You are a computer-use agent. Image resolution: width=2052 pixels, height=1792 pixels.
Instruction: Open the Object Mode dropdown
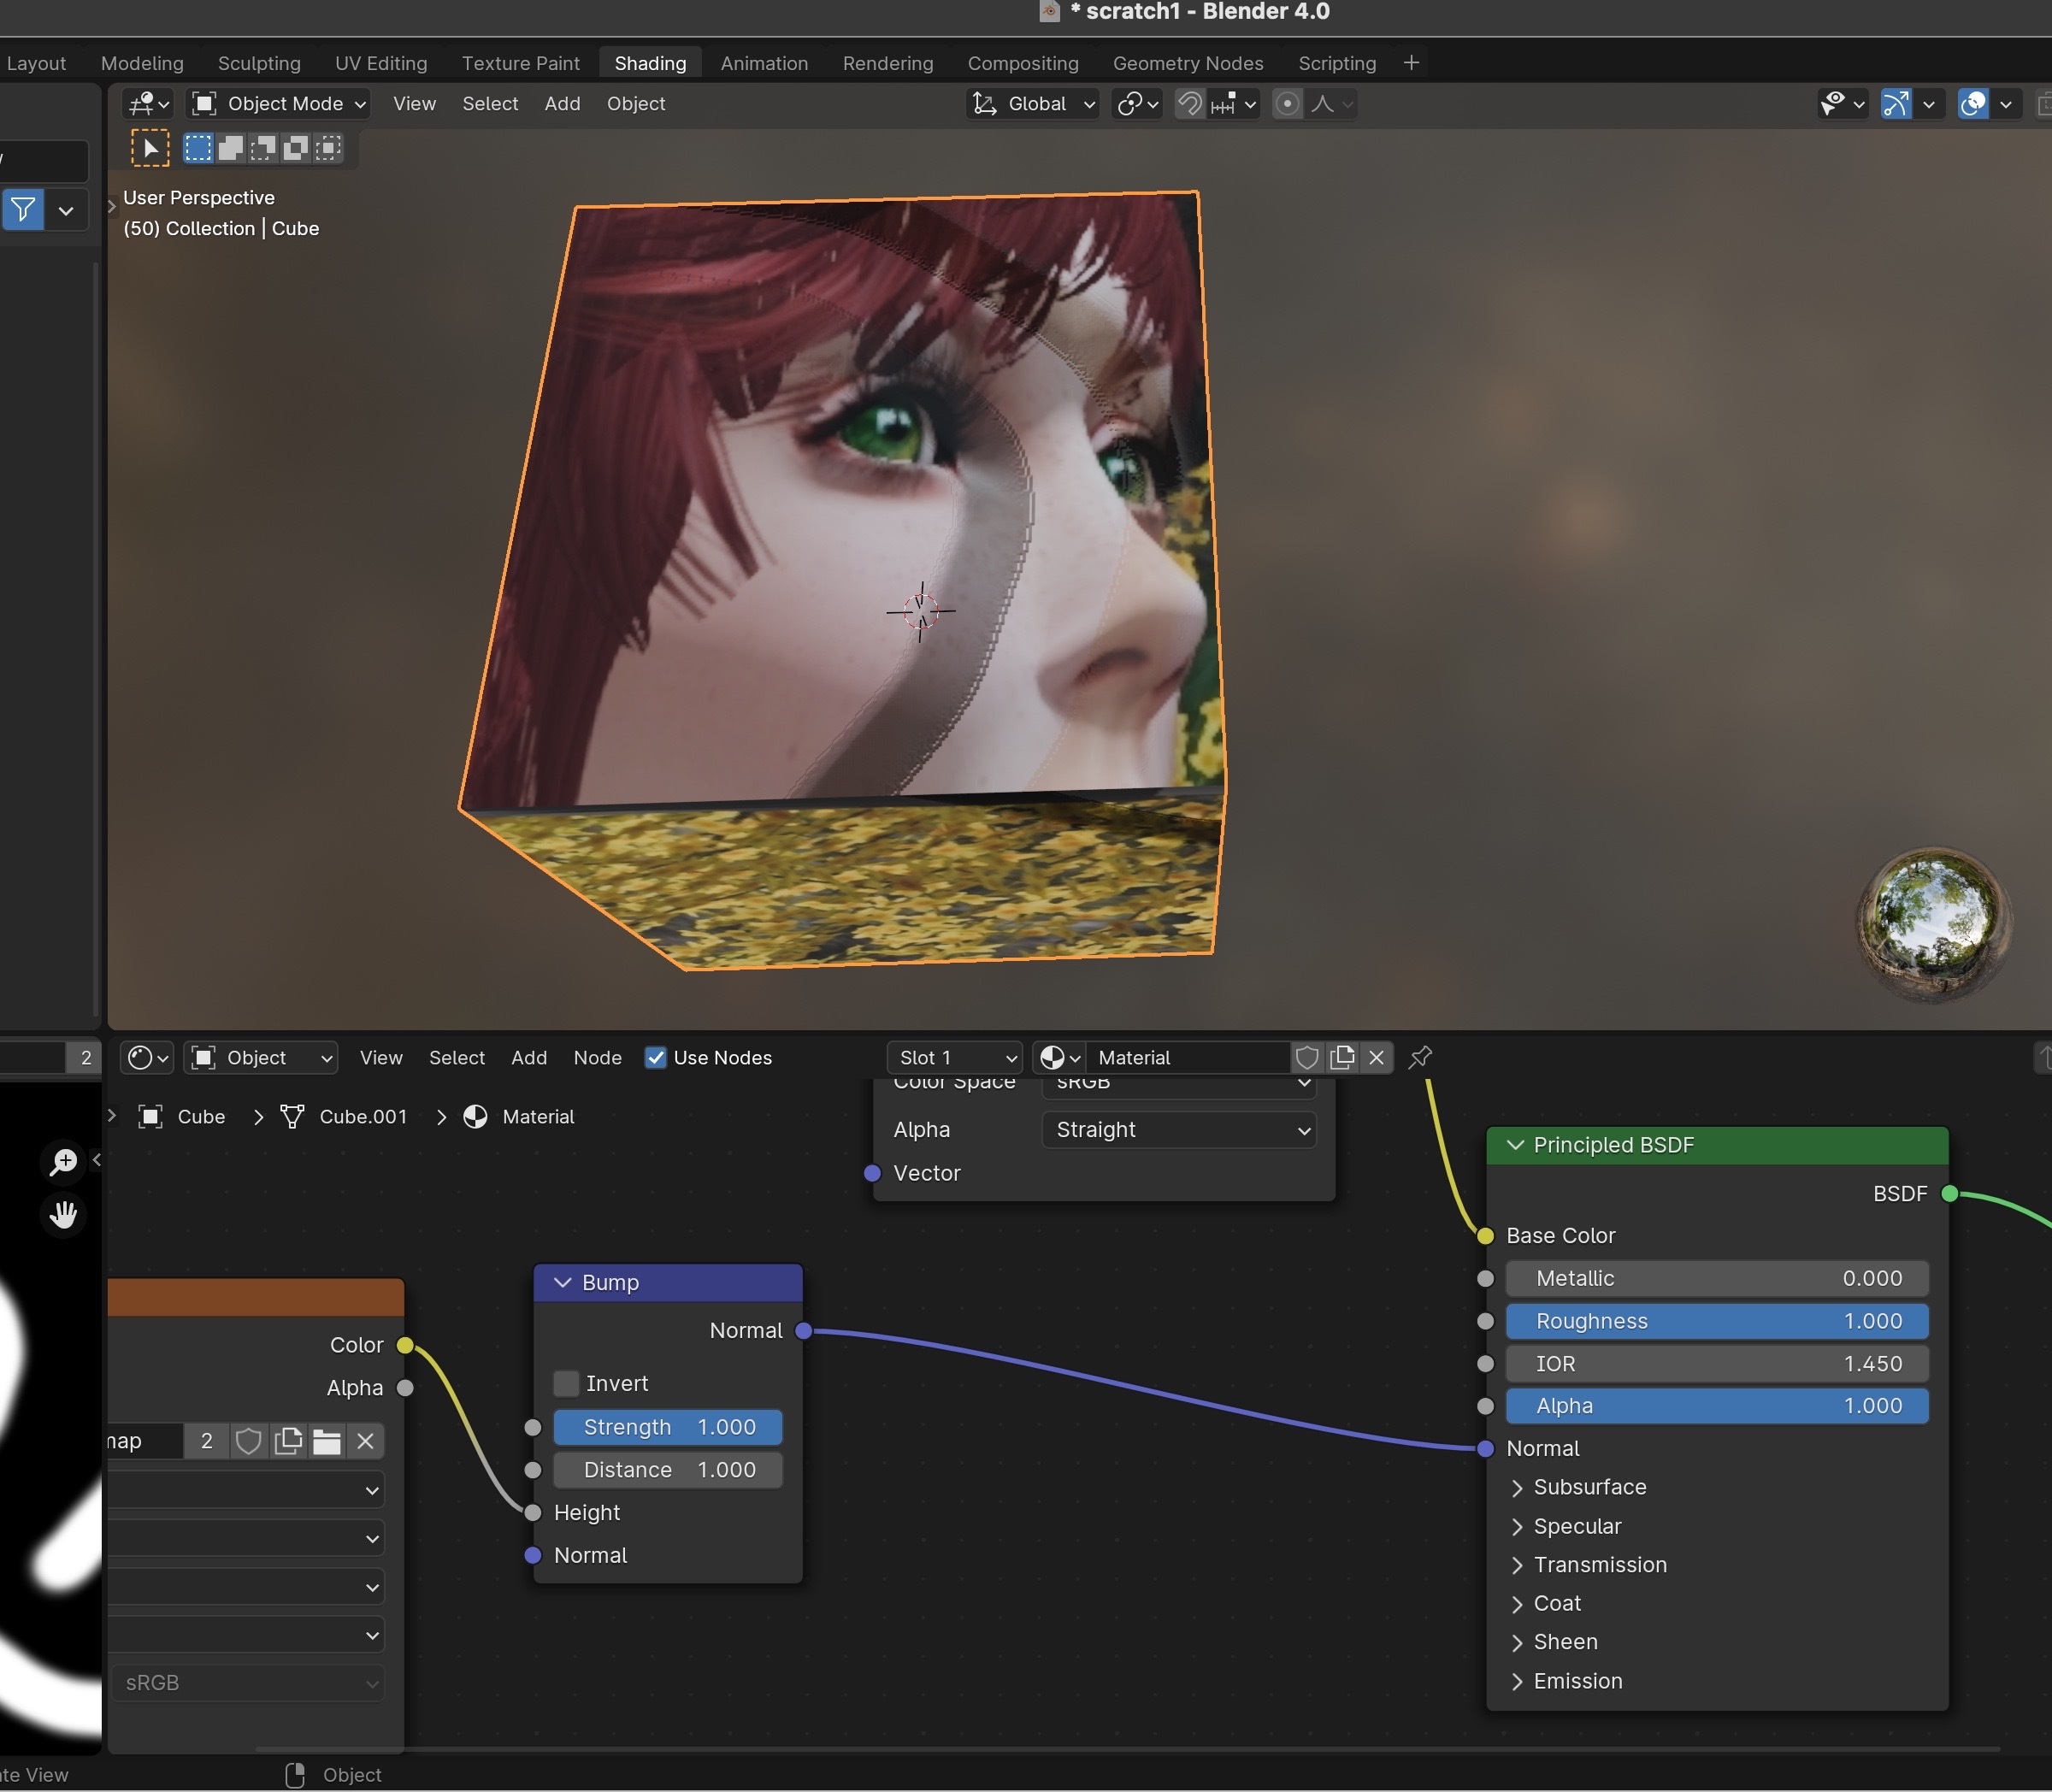coord(279,104)
